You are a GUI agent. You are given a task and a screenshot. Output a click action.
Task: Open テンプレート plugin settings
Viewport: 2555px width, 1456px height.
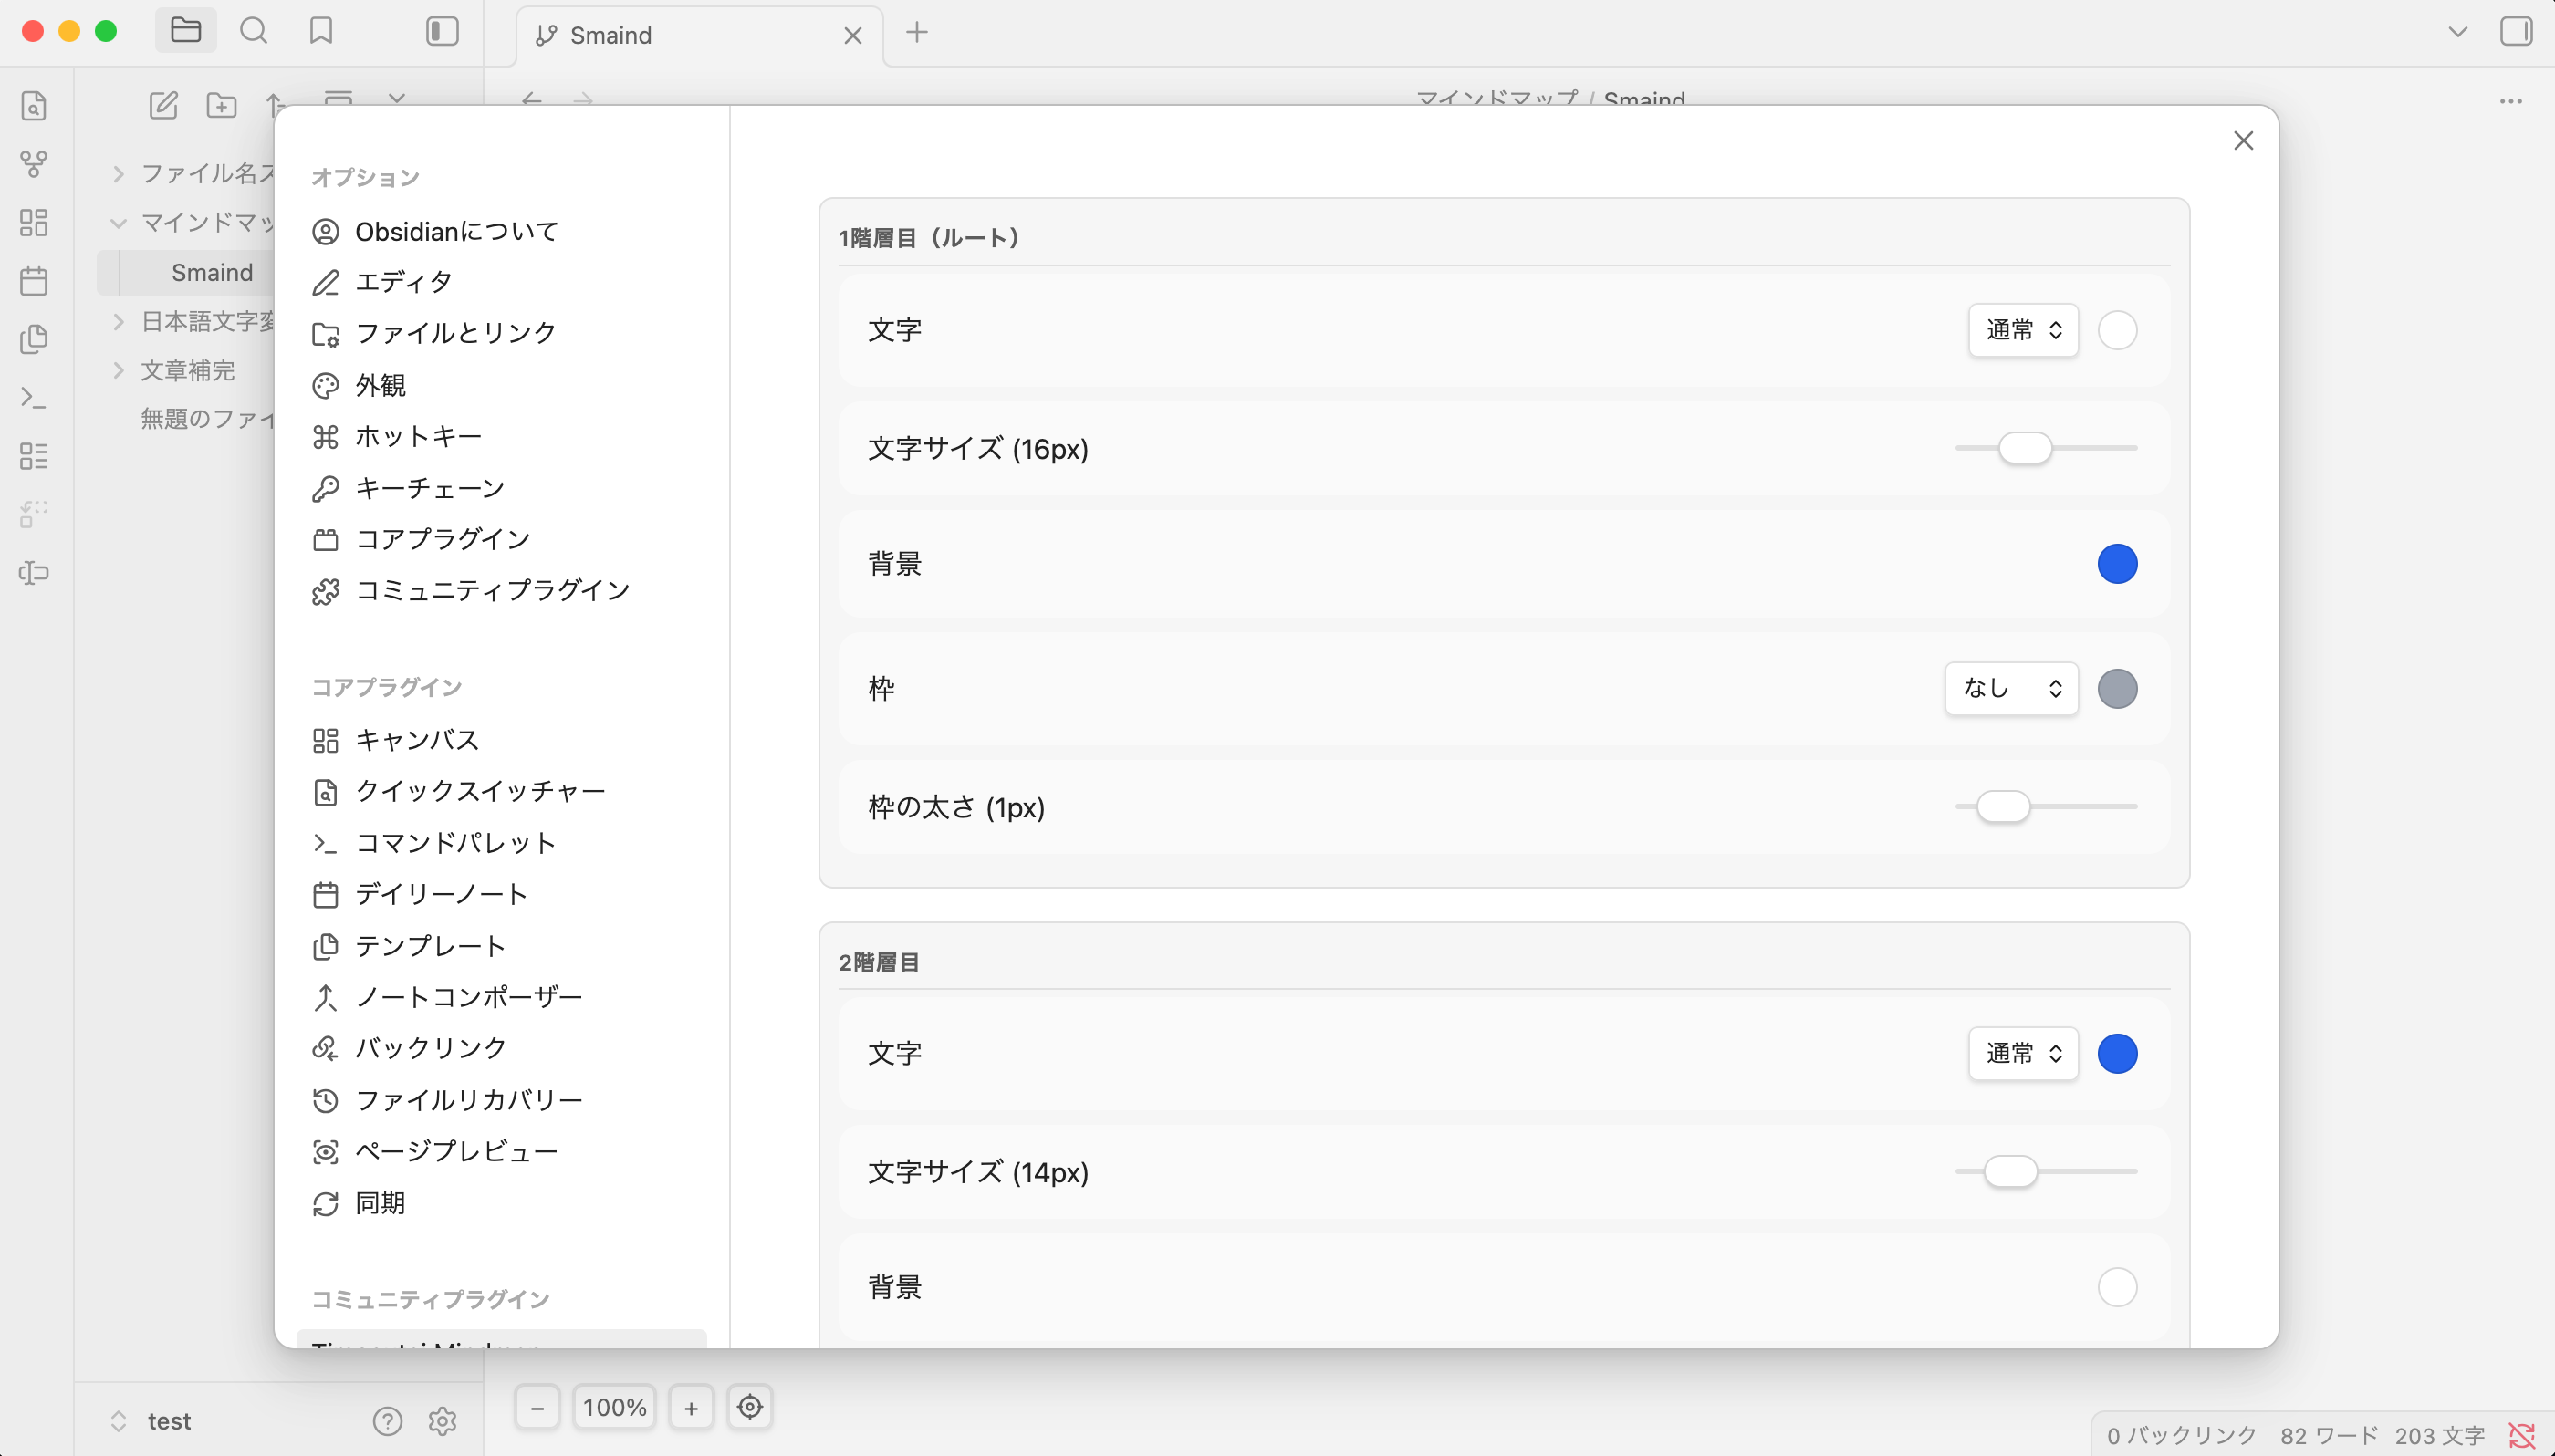click(x=503, y=946)
